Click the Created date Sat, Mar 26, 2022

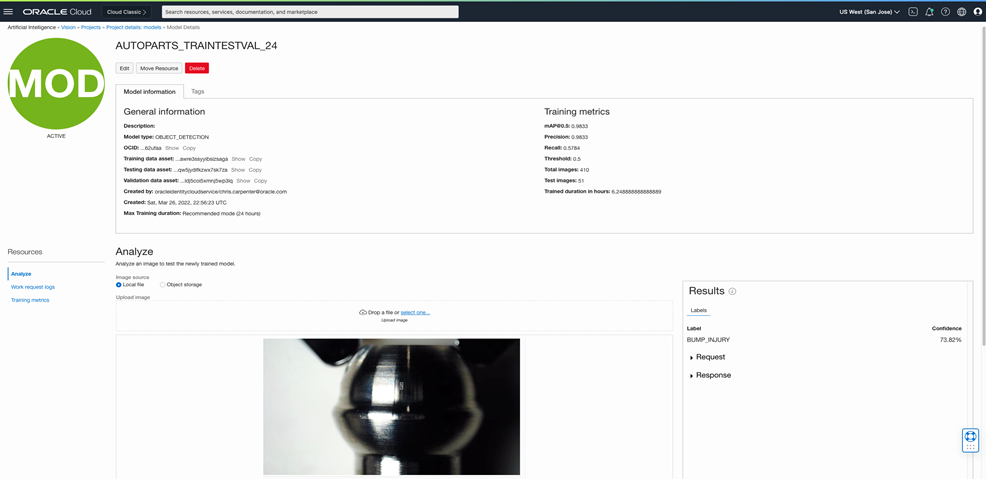pos(187,202)
